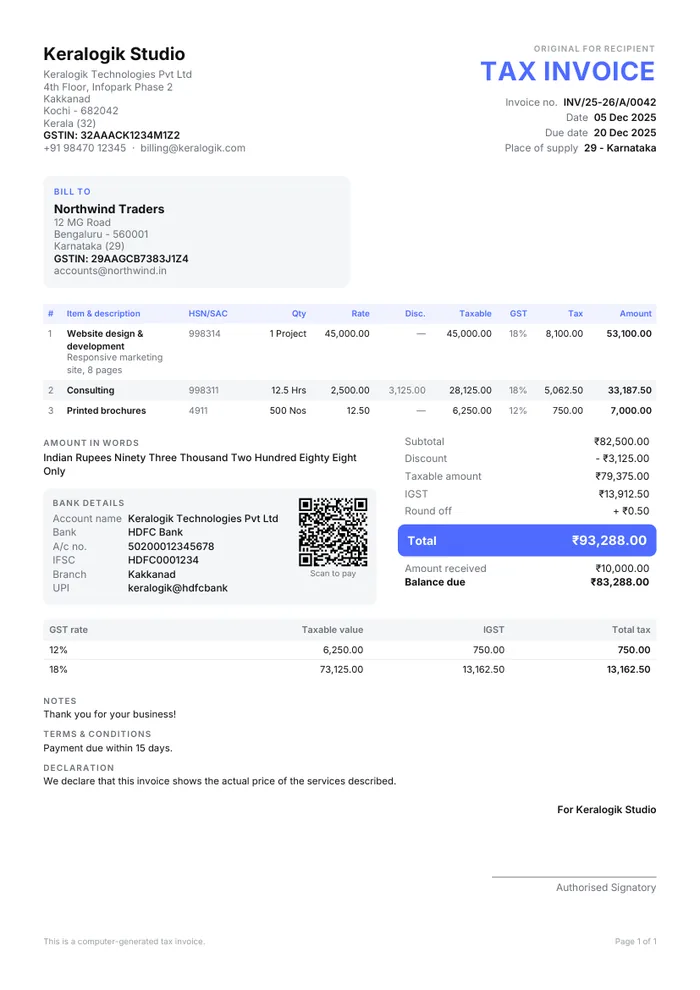The width and height of the screenshot is (700, 990).
Task: Click the IGST value ₹13,912.50
Action: (x=624, y=494)
